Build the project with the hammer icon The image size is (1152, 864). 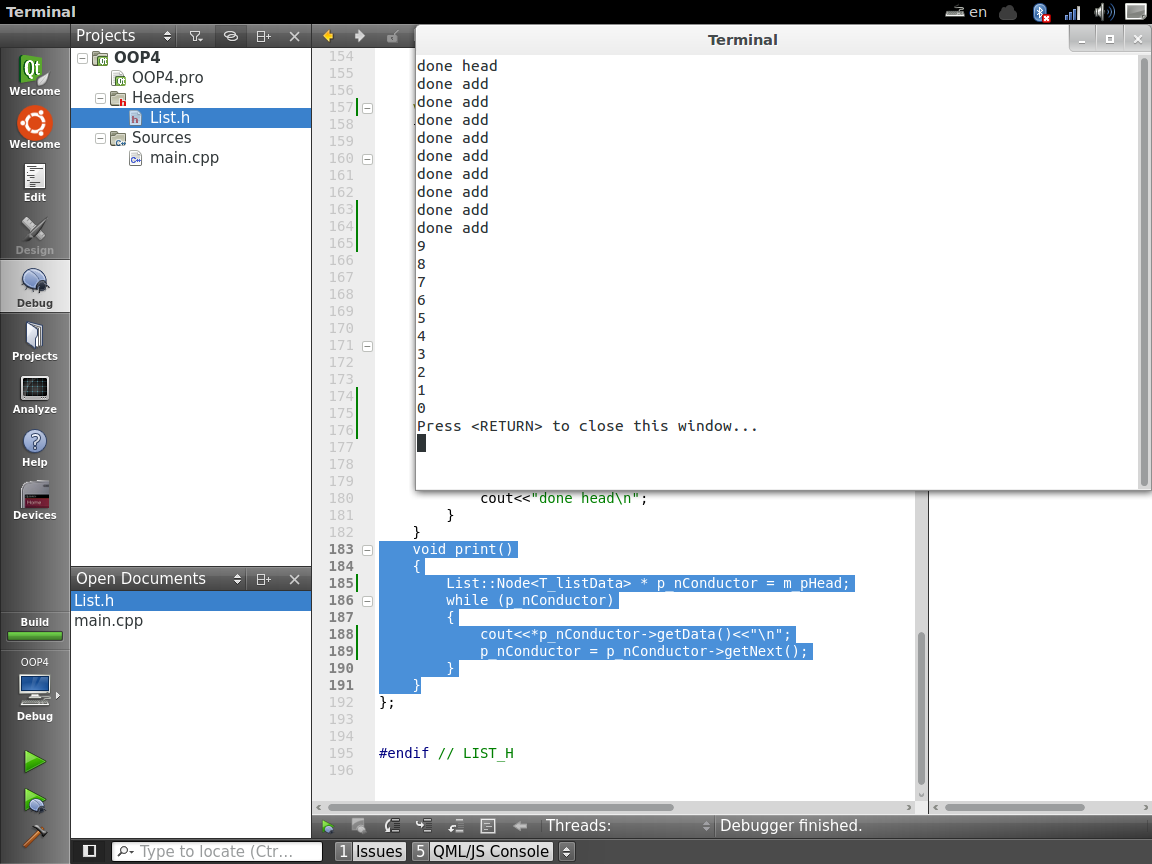click(35, 837)
